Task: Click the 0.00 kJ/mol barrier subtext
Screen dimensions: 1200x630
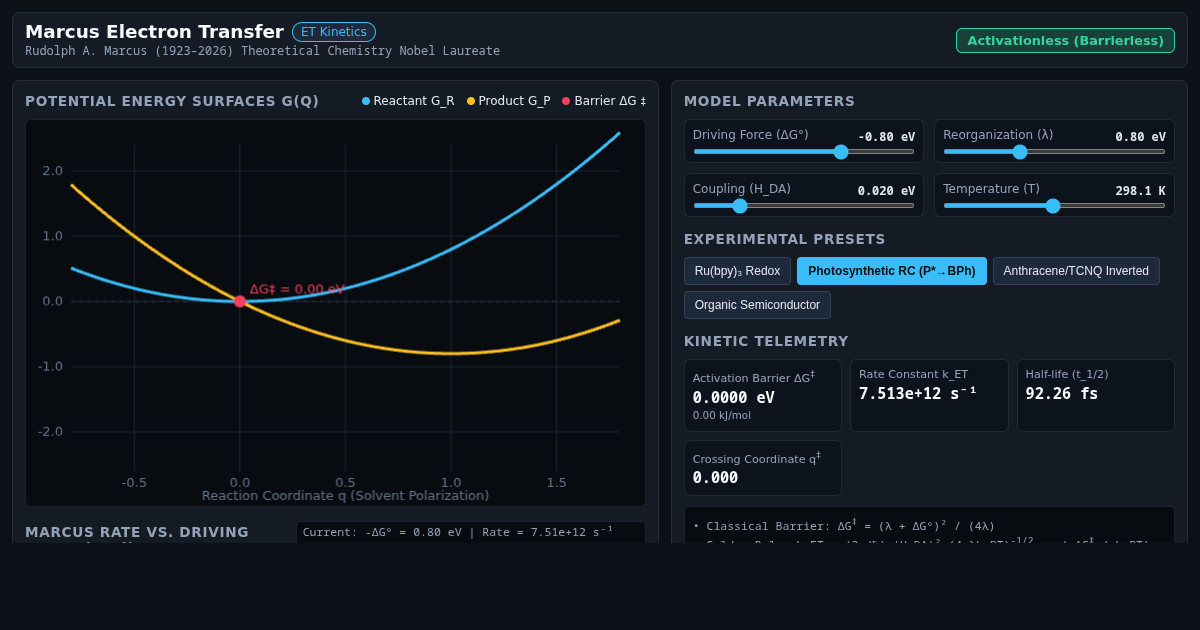Action: [722, 415]
